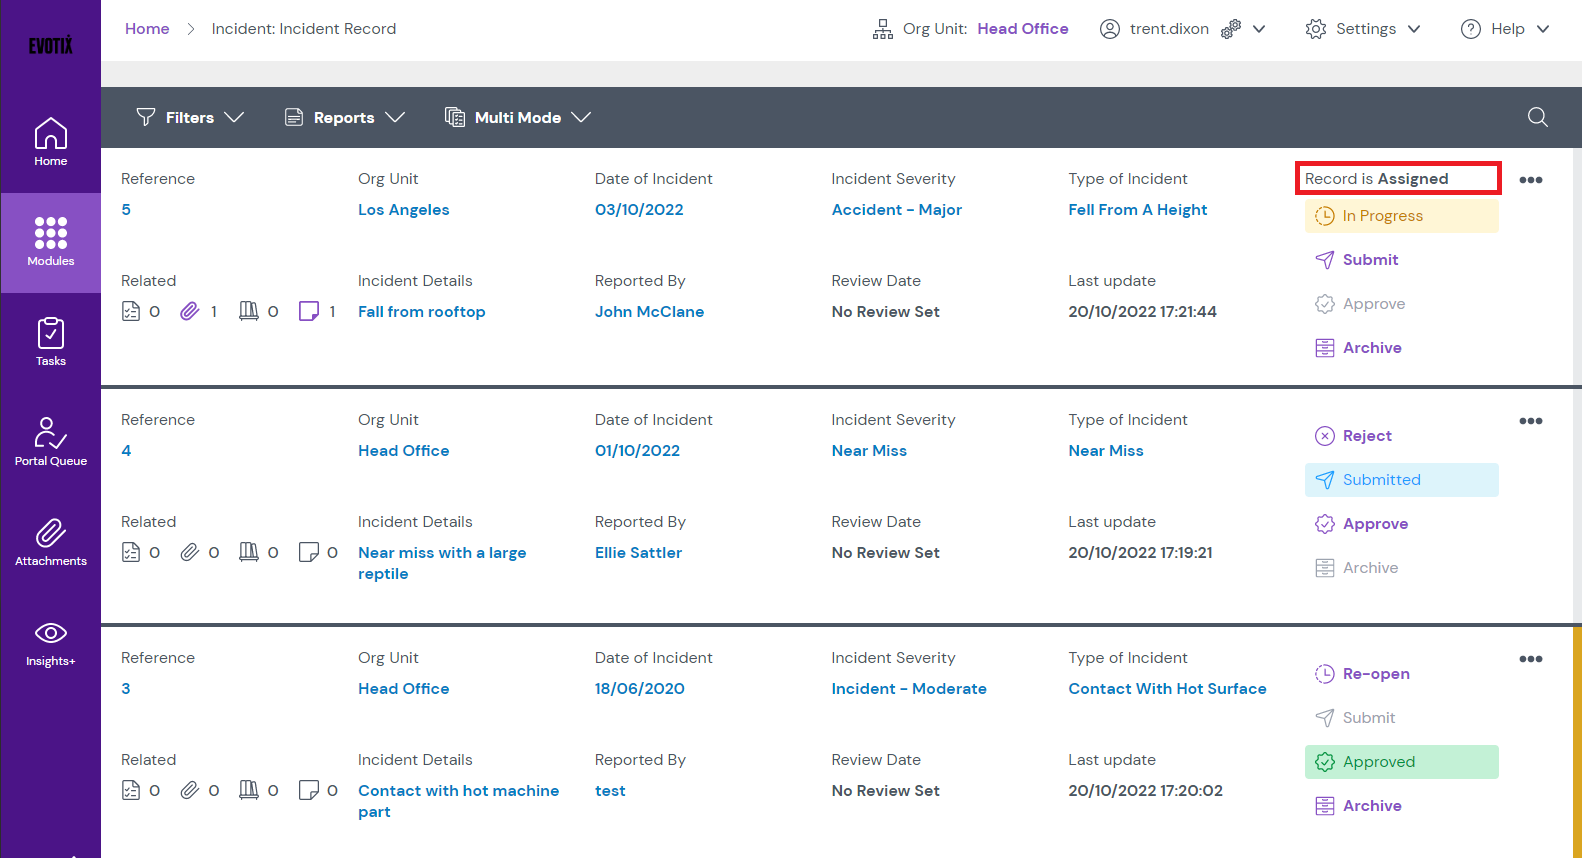The height and width of the screenshot is (858, 1582).
Task: Open Attachments in the sidebar
Action: tap(50, 542)
